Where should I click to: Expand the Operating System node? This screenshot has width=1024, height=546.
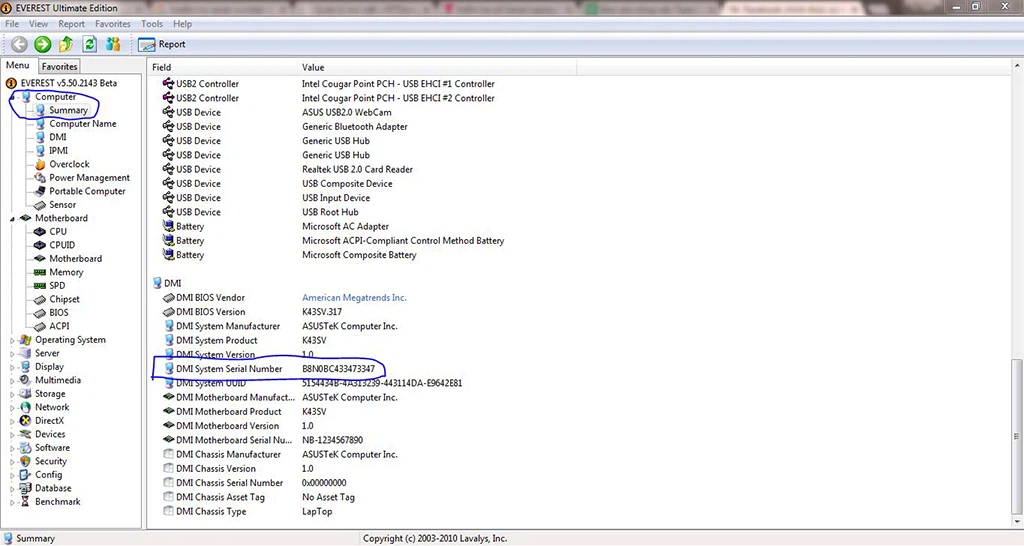[12, 340]
